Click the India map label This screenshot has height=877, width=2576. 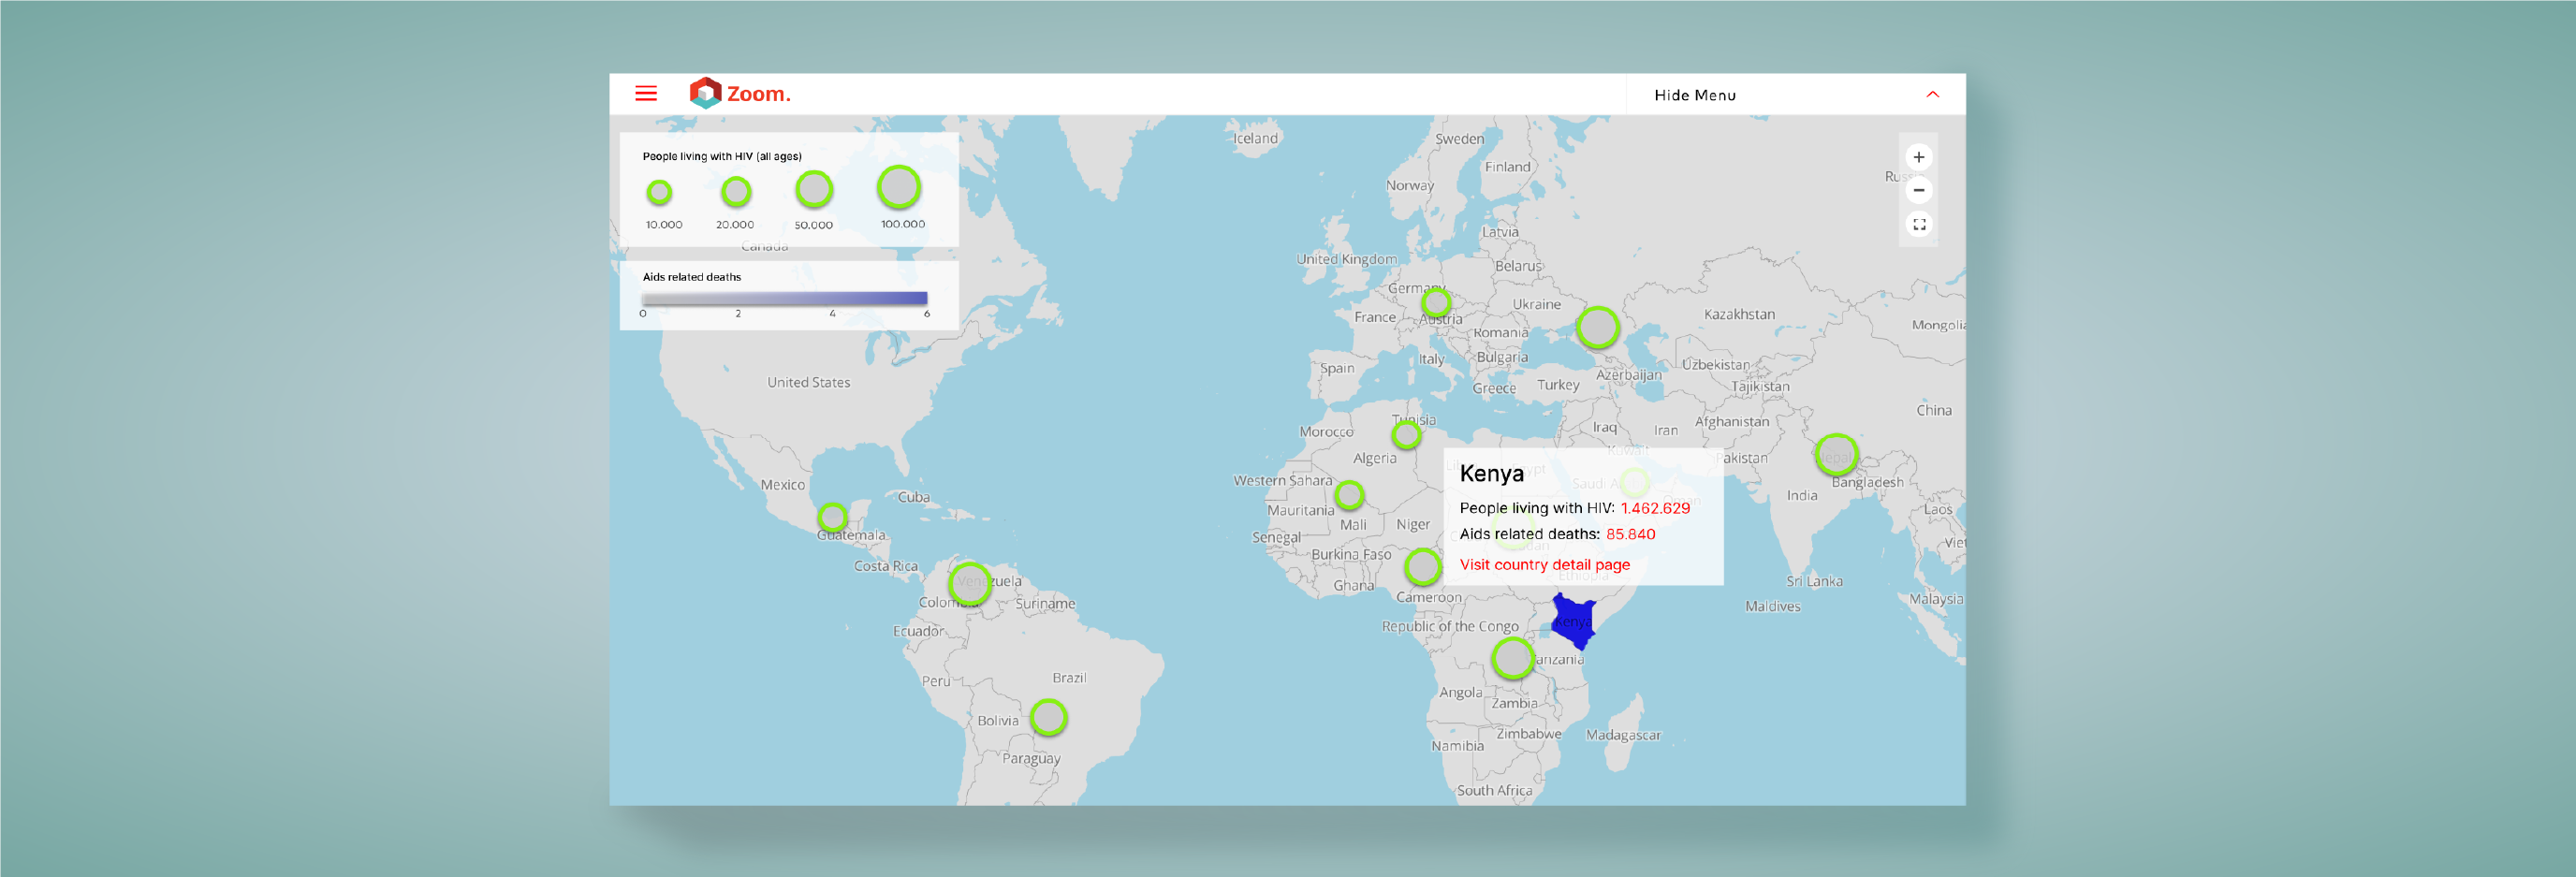coord(1802,495)
